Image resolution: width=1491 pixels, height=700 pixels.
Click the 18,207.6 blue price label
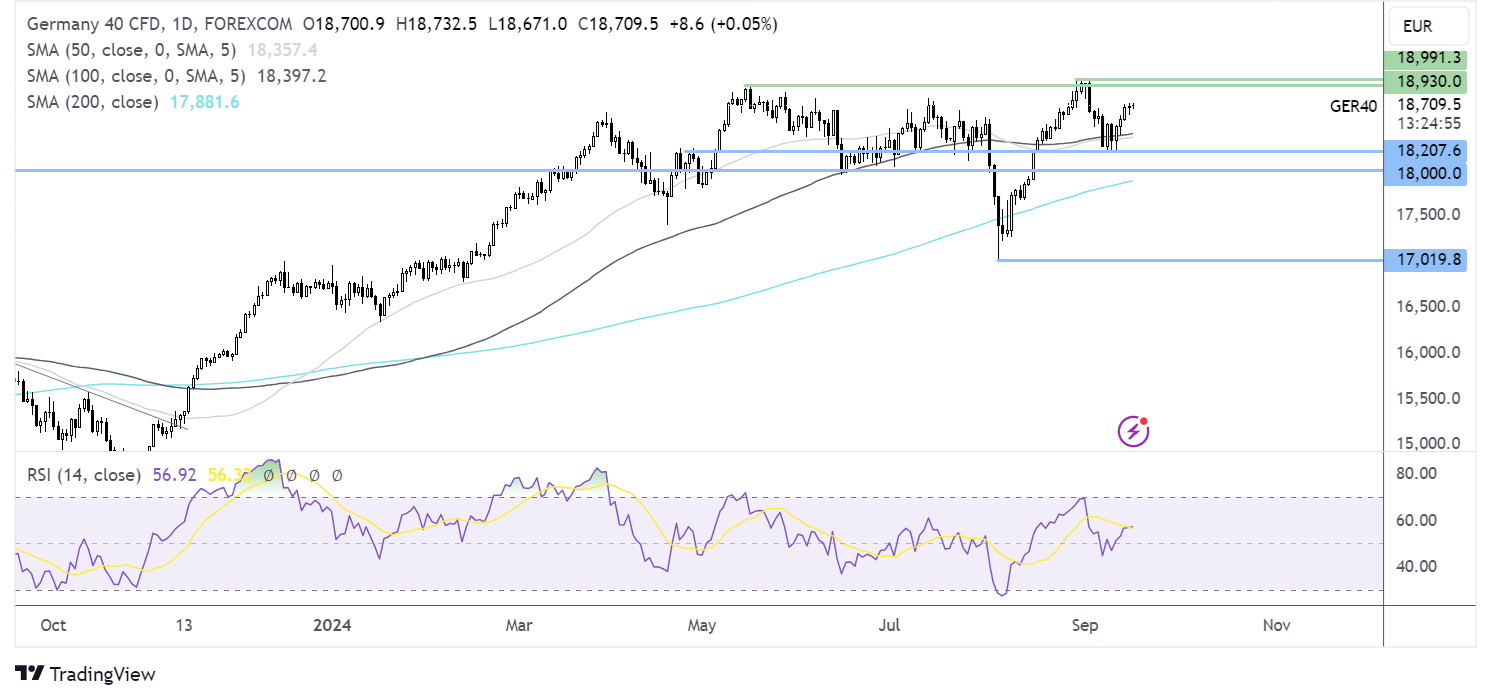[x=1427, y=151]
